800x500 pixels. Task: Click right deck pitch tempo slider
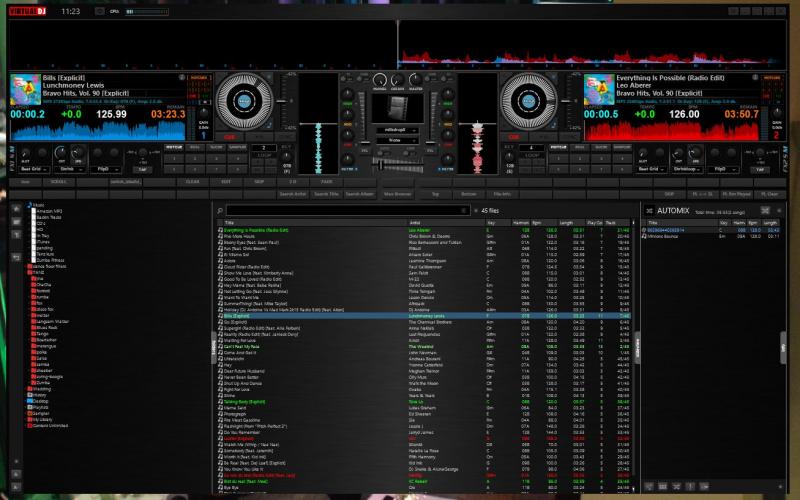coord(566,101)
